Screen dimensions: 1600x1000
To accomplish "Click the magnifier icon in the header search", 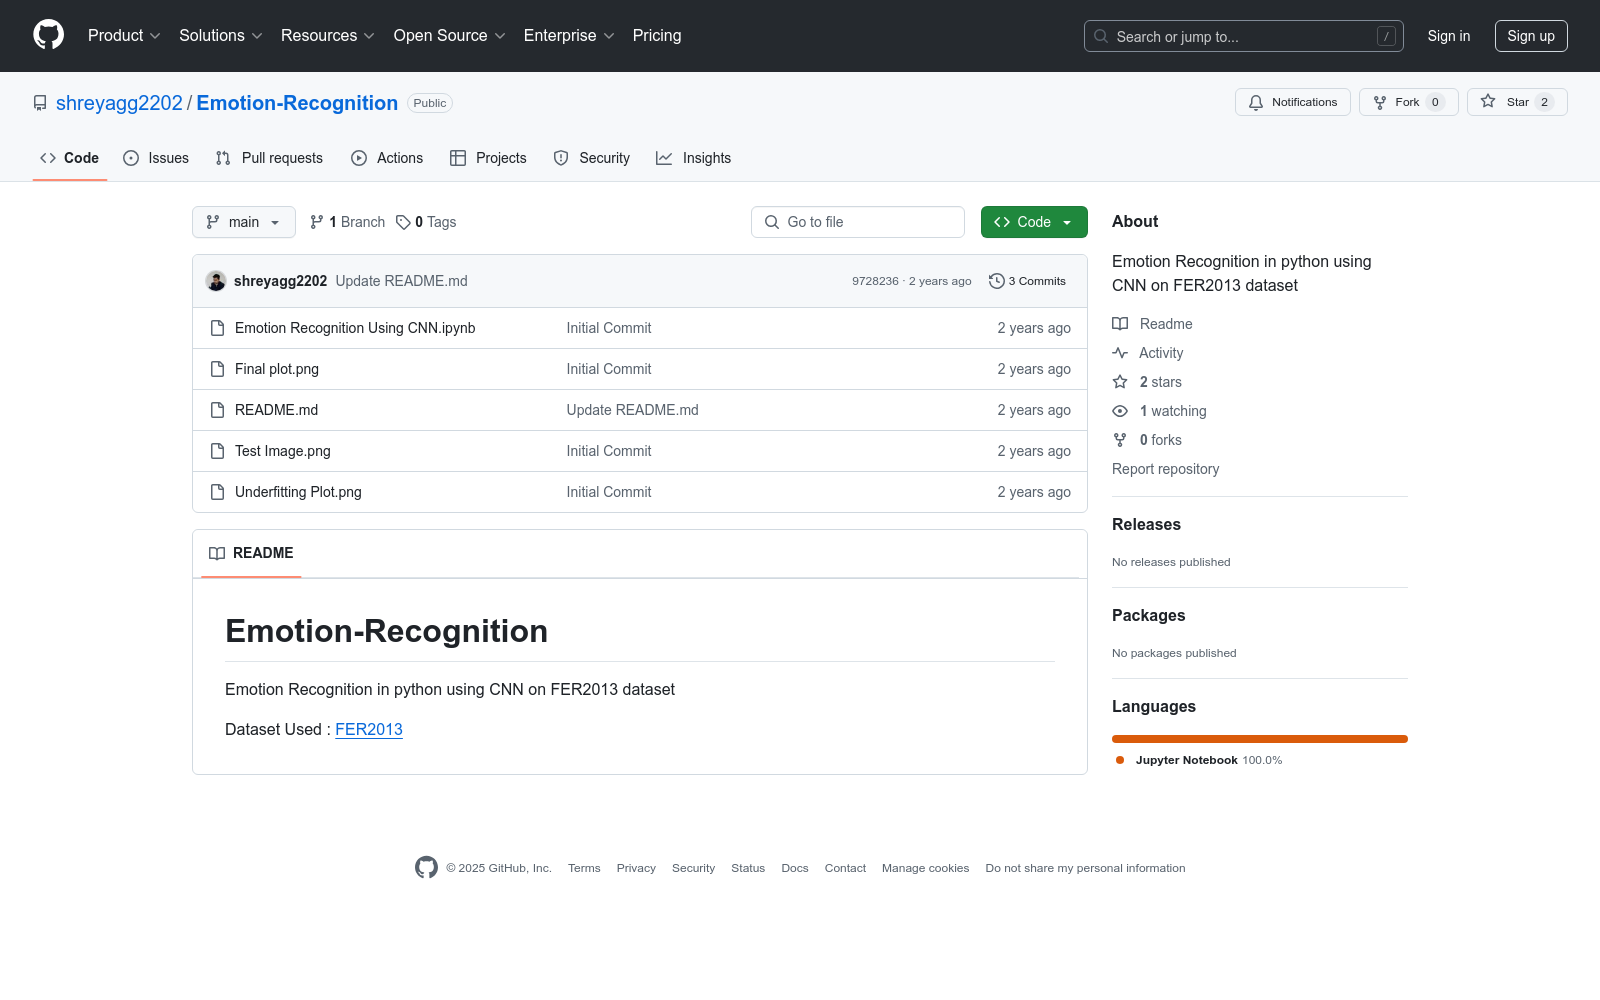I will (1101, 36).
